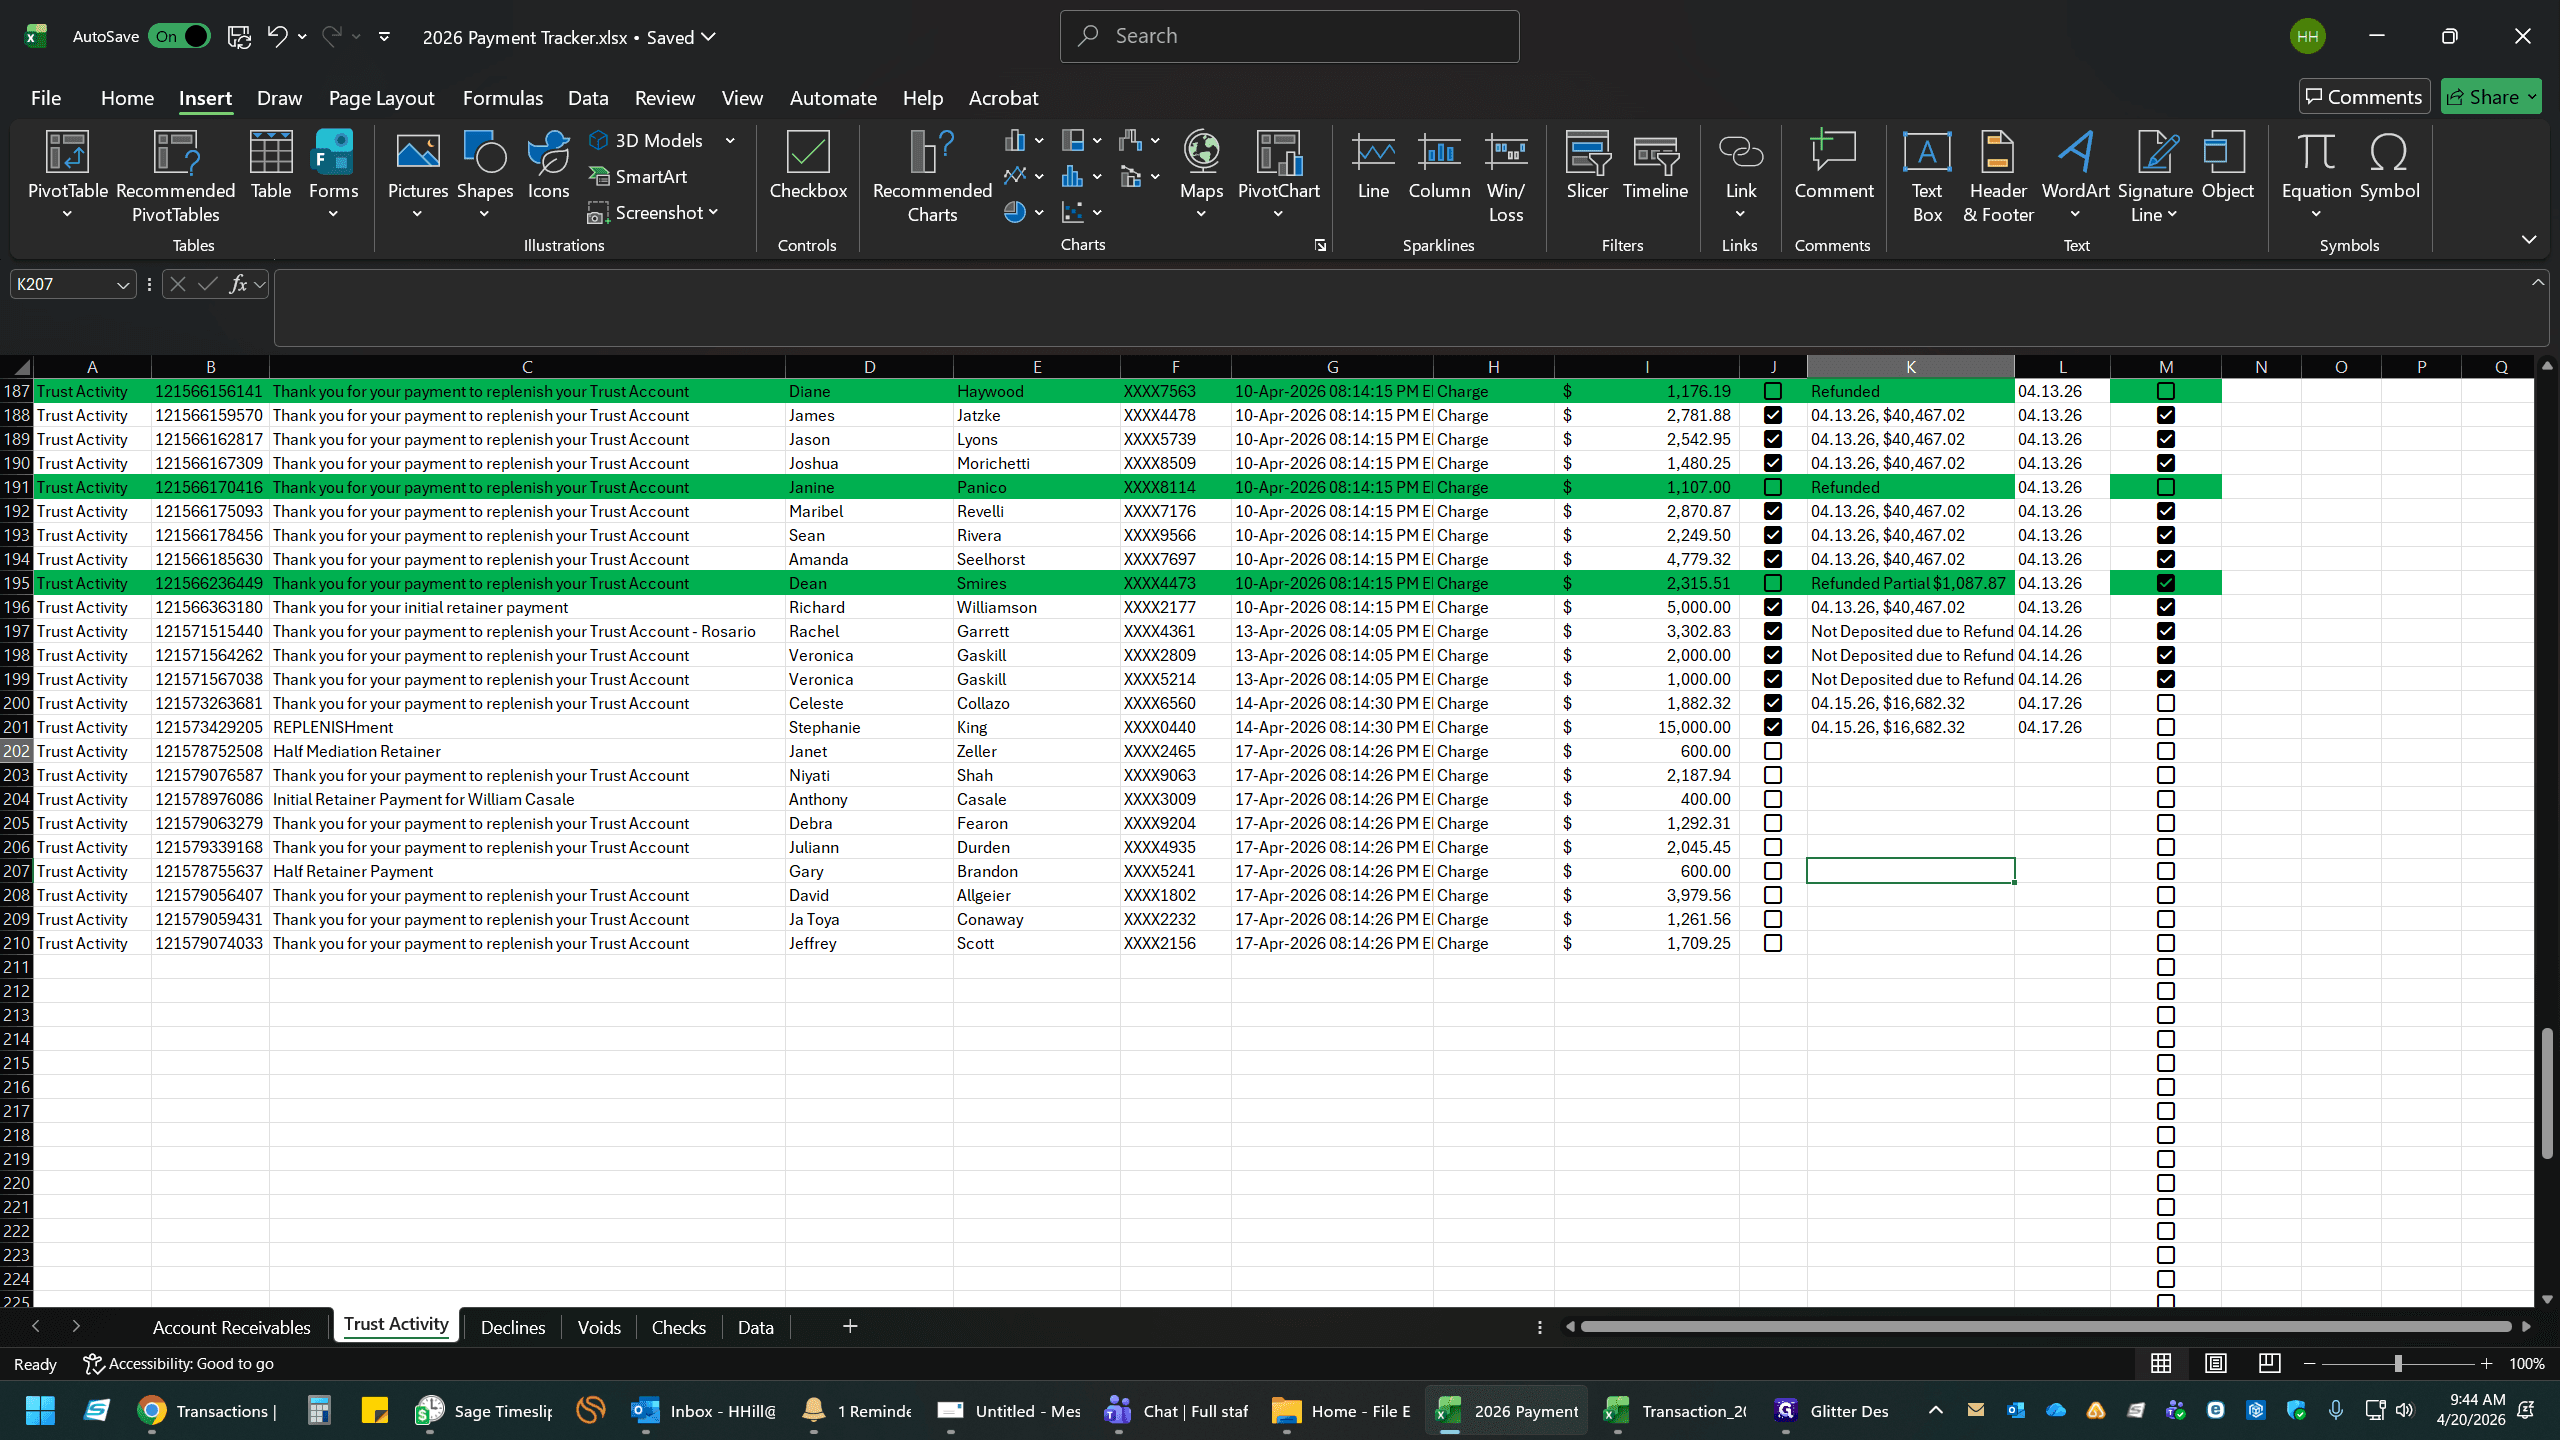The width and height of the screenshot is (2560, 1440).
Task: Open the Data ribbon tab
Action: [x=588, y=98]
